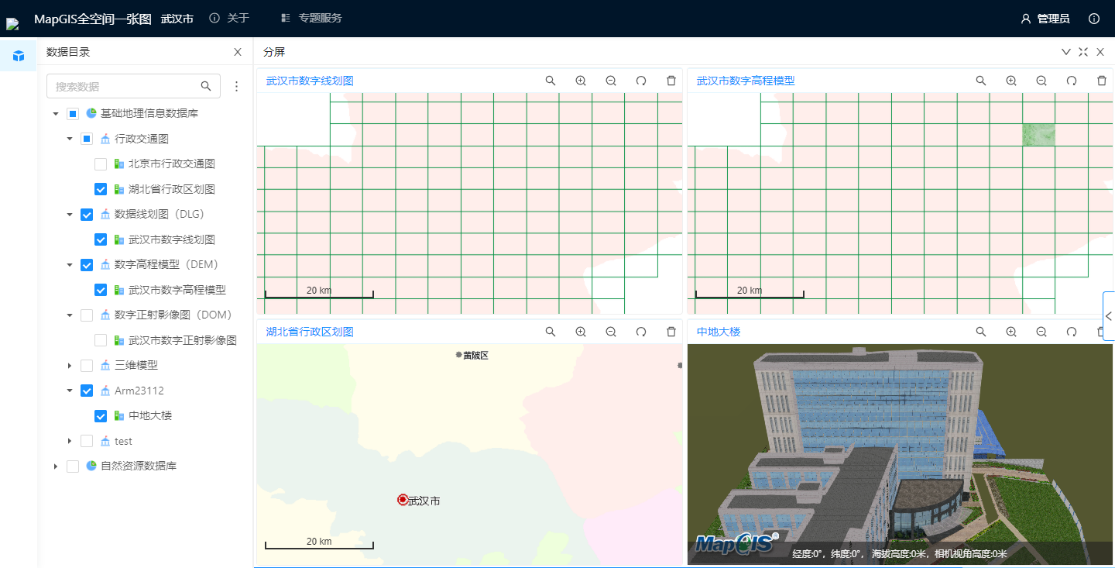Zoom out on 武汉市数字线划图 pane
Screen dimensions: 1115x568
tap(611, 81)
